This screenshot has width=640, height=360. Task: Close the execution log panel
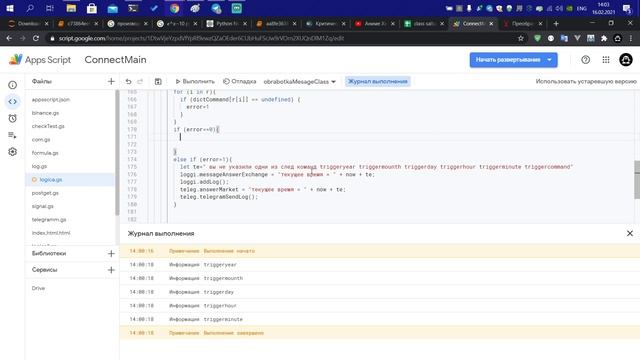[x=630, y=233]
